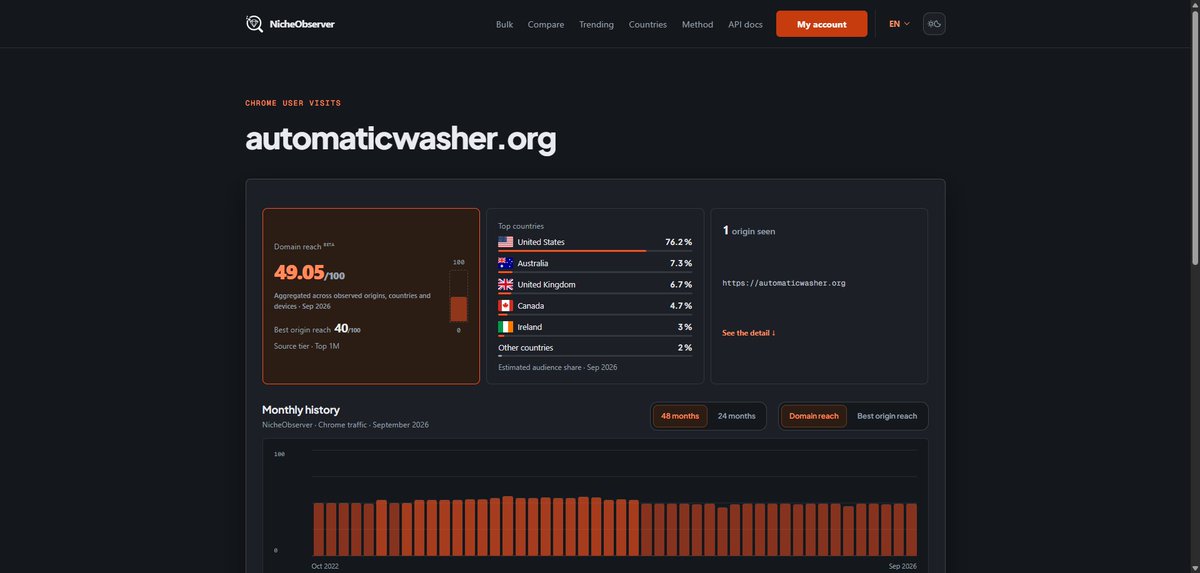Toggle the dark/light theme icon
Screen dimensions: 1200x573
tap(934, 24)
